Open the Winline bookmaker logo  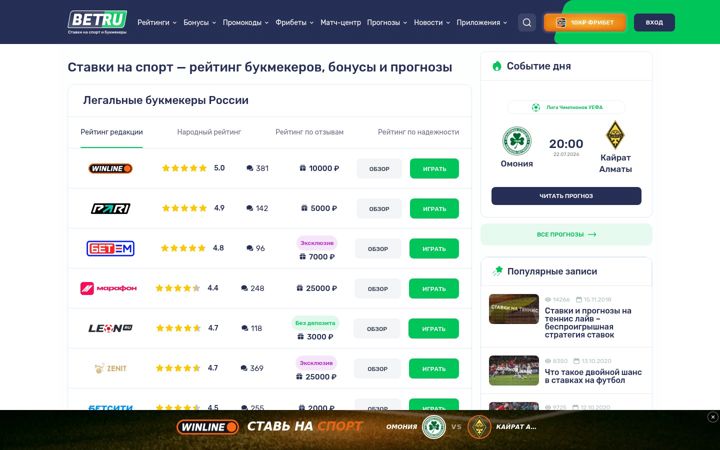point(110,169)
